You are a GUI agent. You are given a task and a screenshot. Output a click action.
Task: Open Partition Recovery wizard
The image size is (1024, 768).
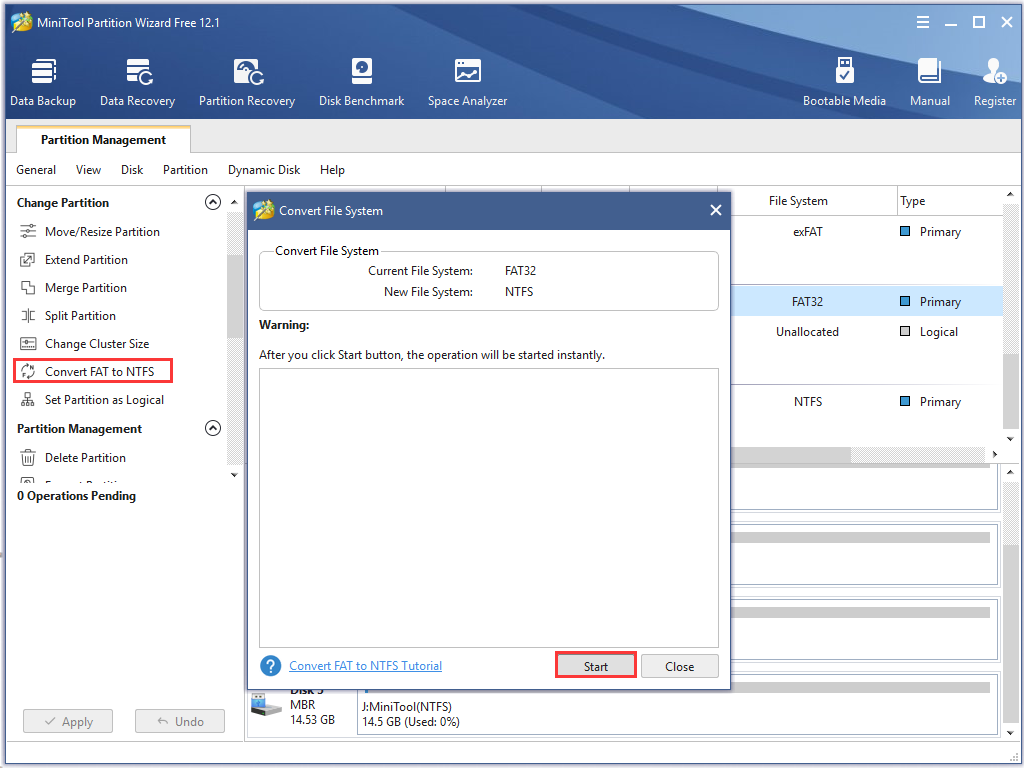[x=246, y=82]
